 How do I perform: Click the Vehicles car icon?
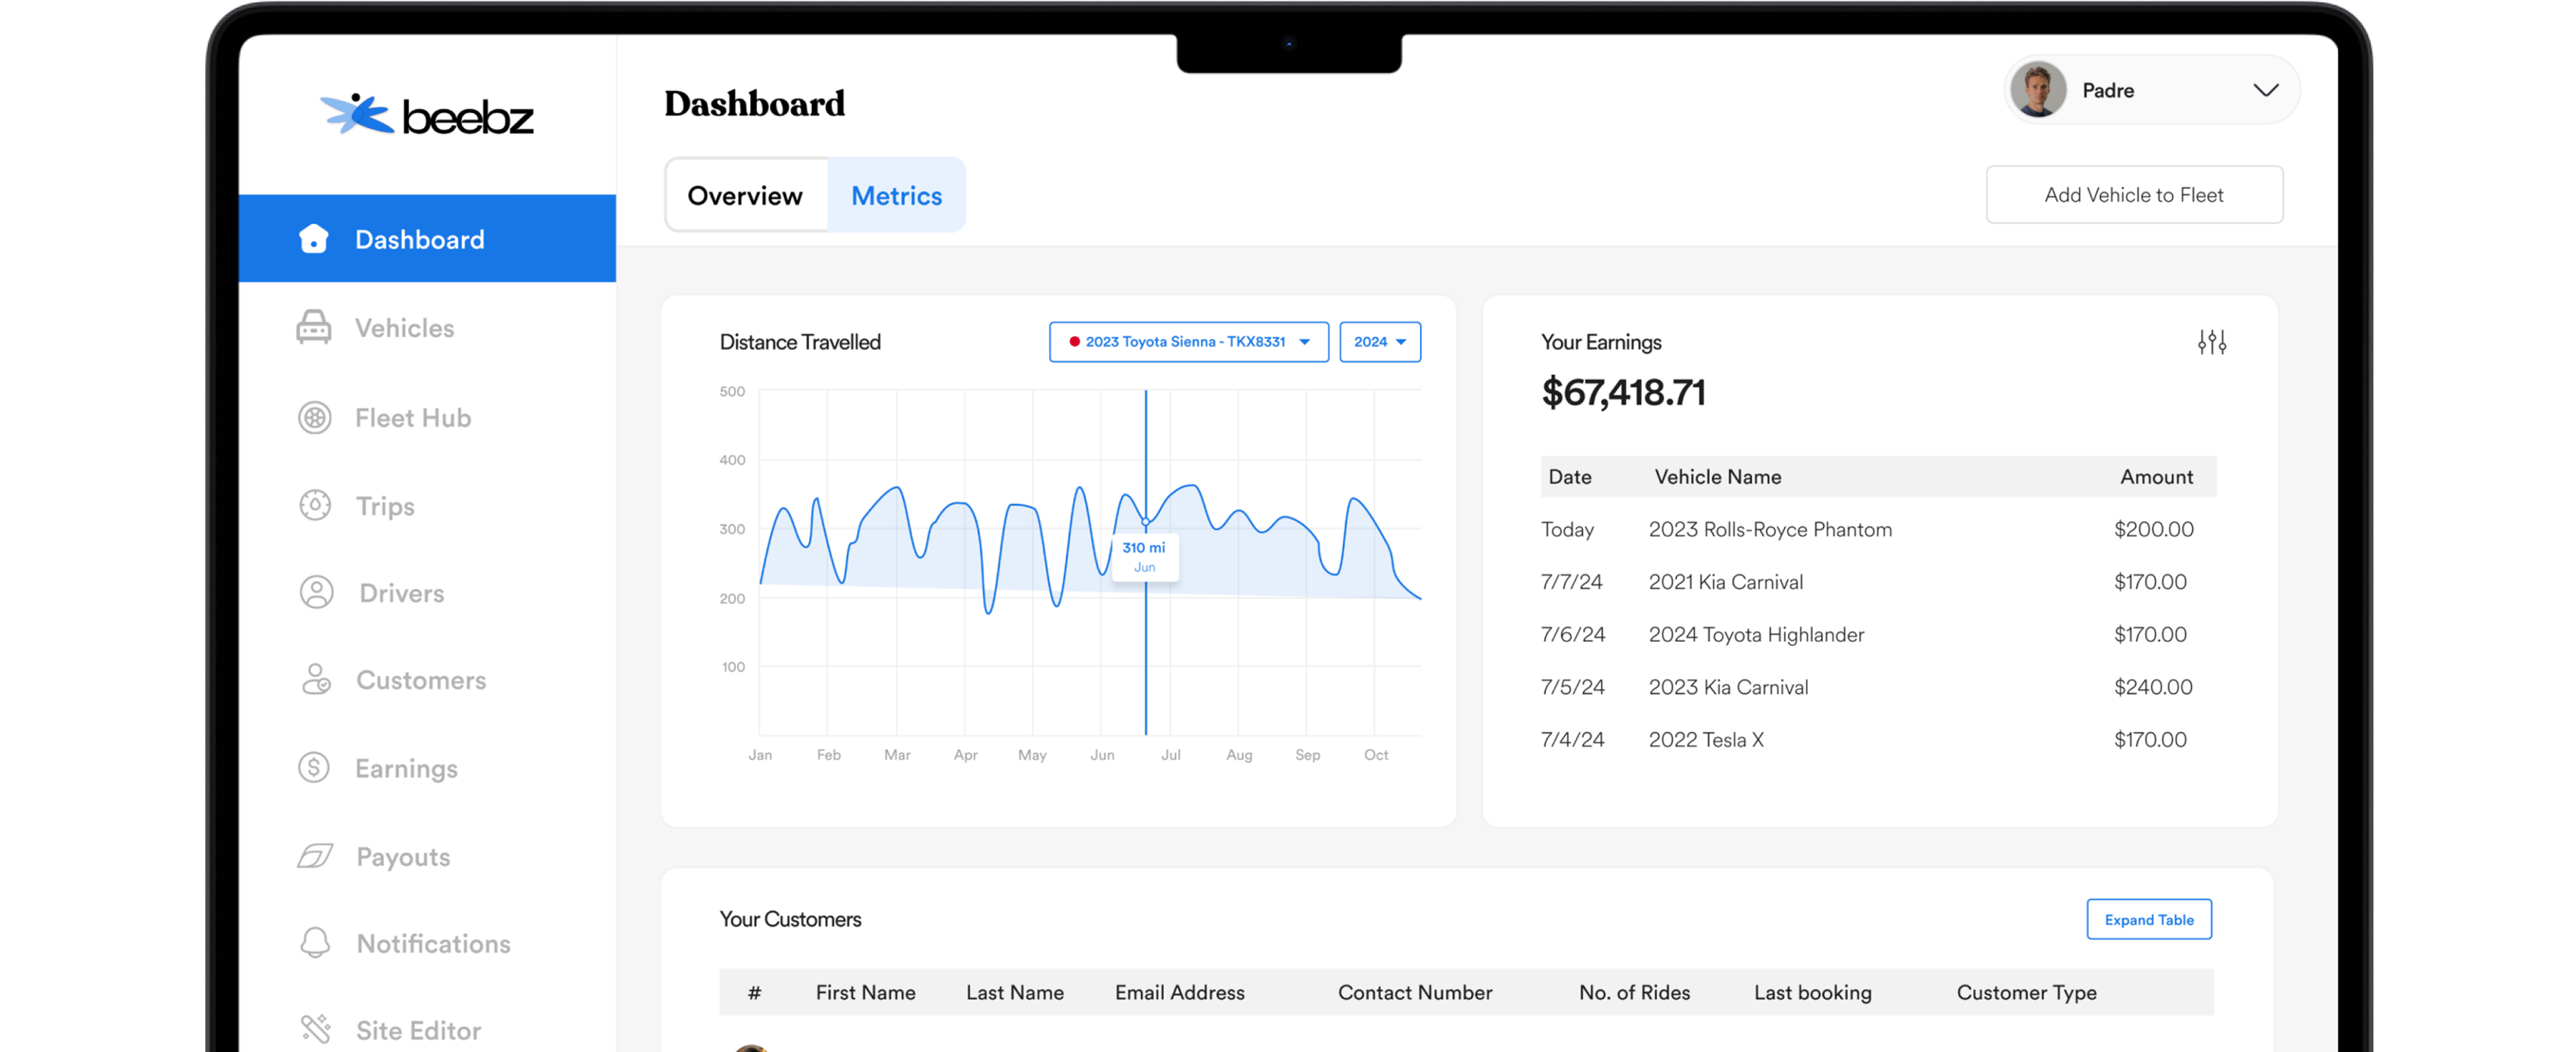click(314, 327)
